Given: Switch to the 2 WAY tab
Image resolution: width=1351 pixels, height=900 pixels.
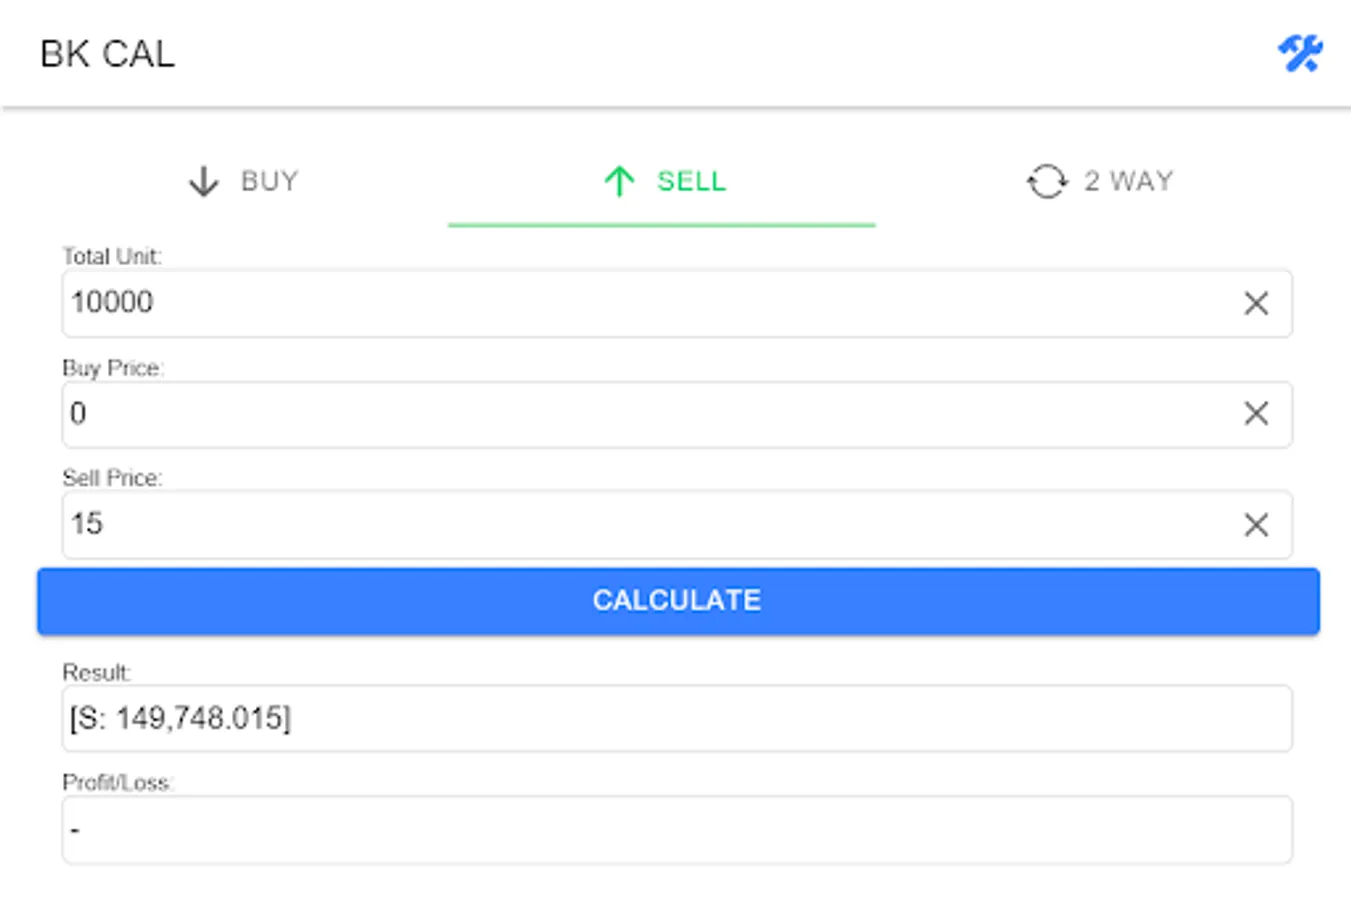Looking at the screenshot, I should point(1128,182).
